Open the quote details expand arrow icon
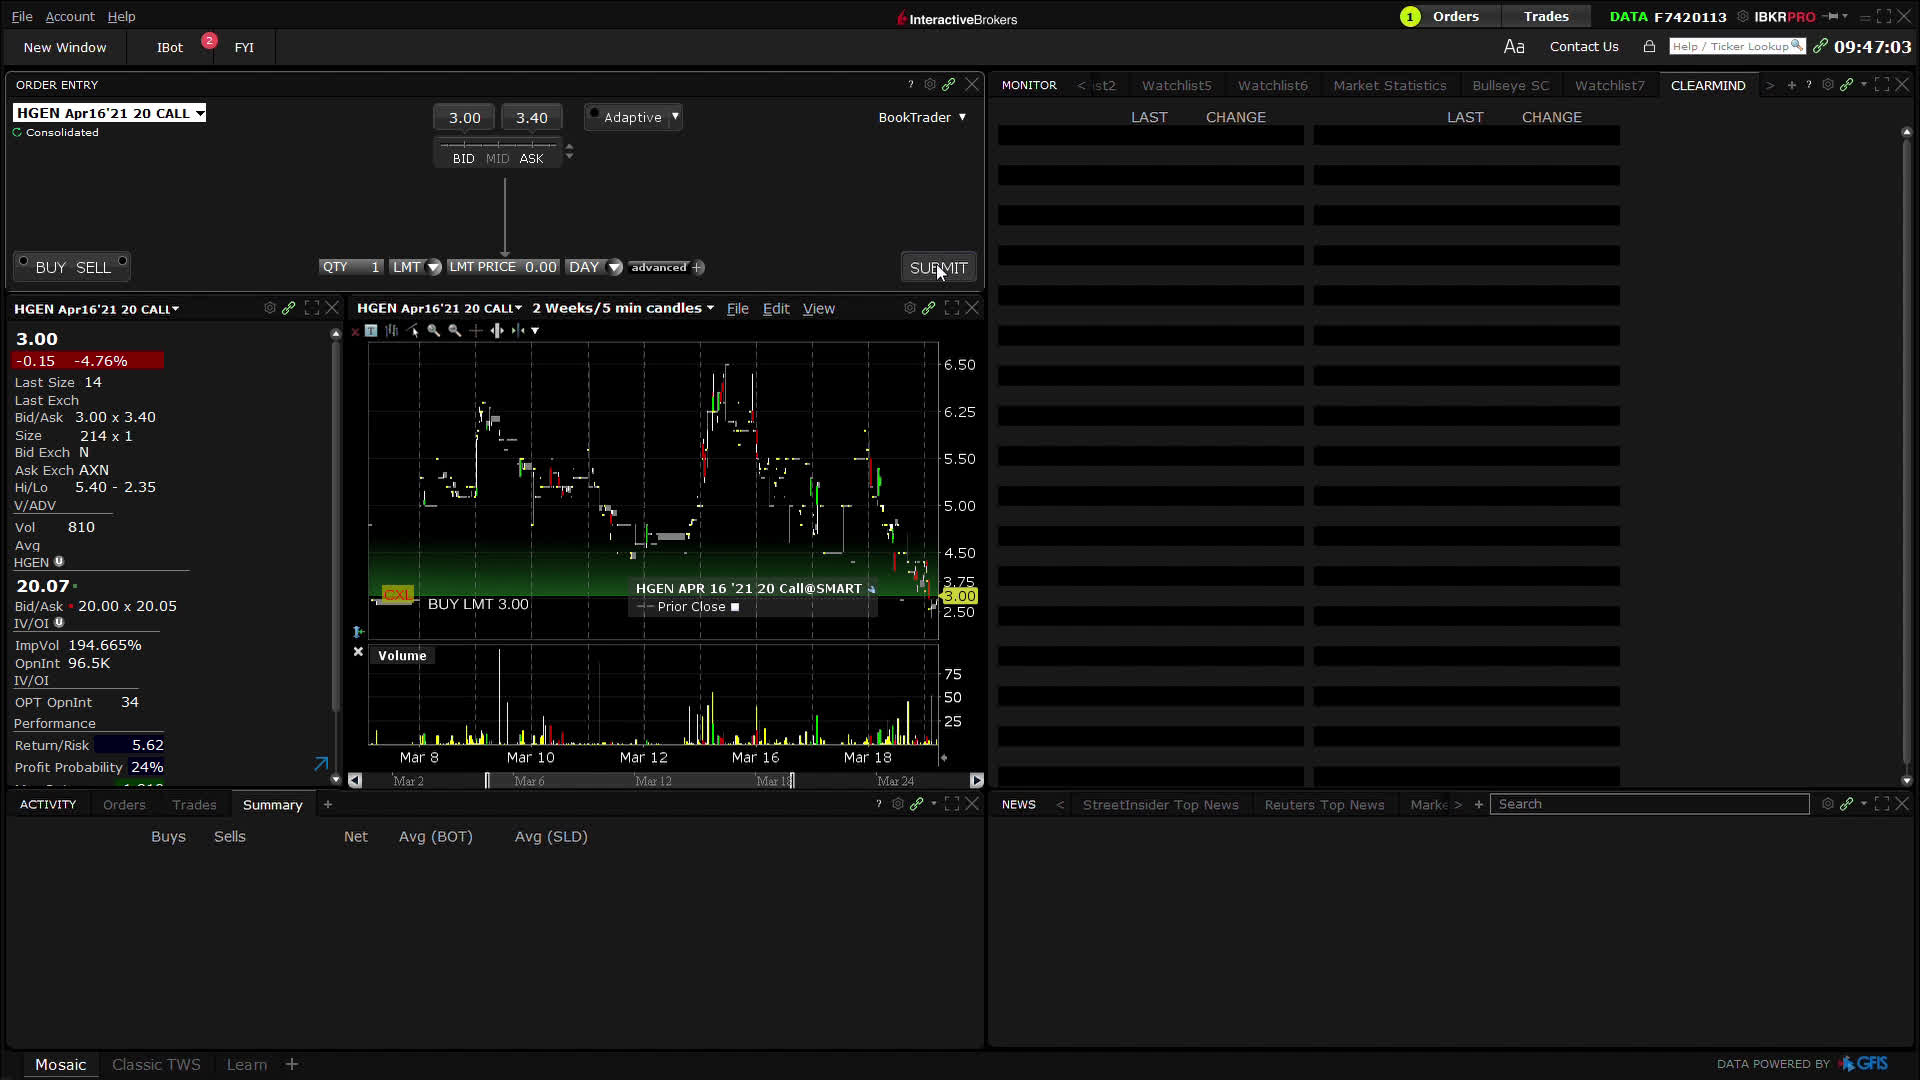Image resolution: width=1920 pixels, height=1080 pixels. [321, 764]
